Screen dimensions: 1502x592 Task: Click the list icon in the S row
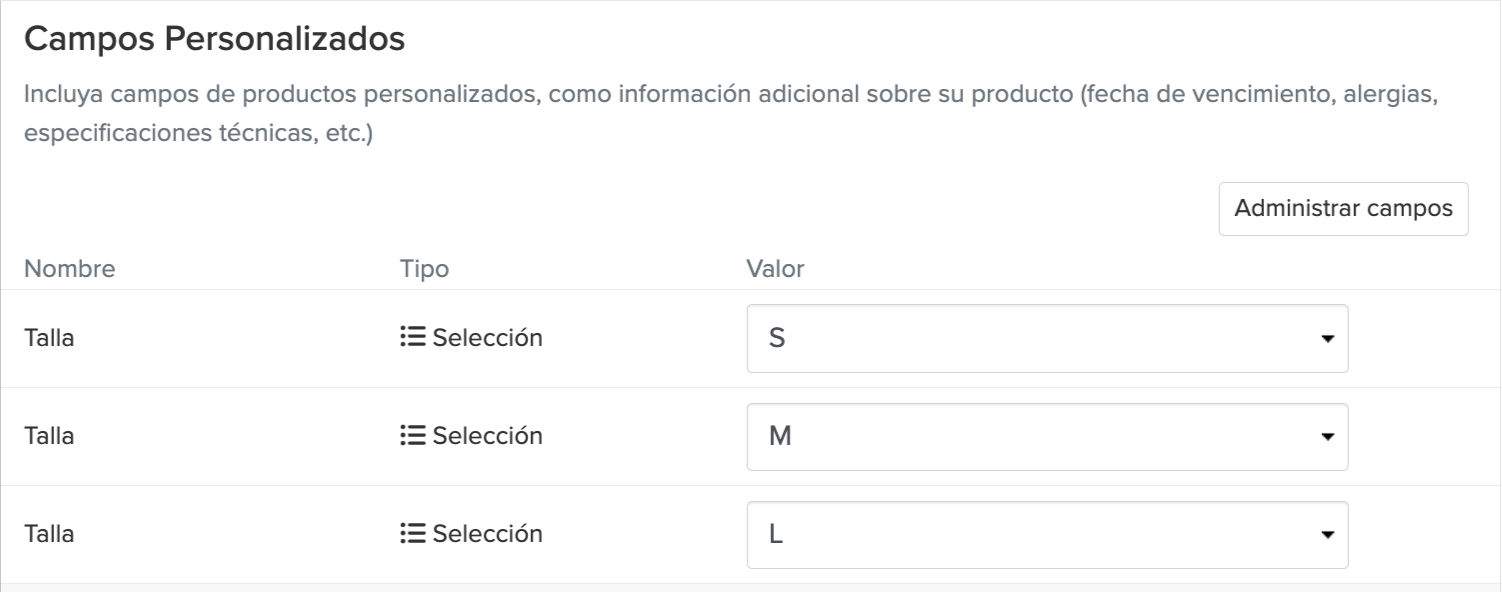point(412,338)
